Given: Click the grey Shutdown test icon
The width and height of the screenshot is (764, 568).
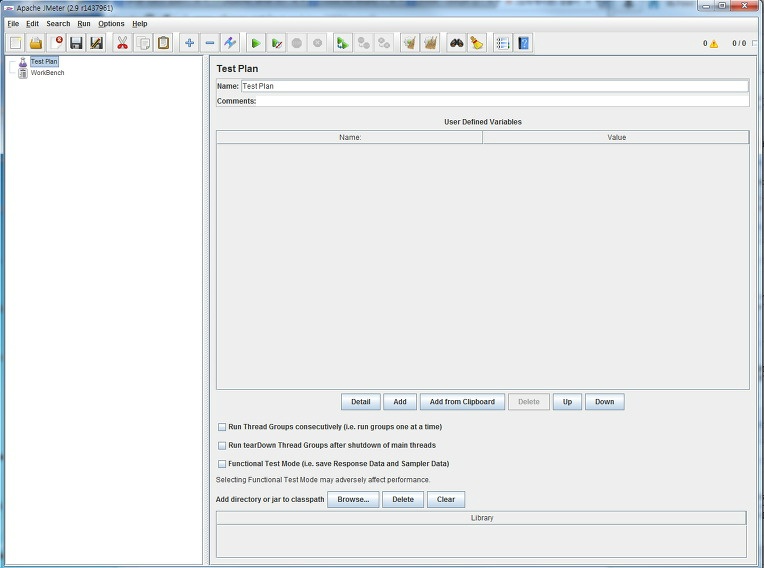Looking at the screenshot, I should (x=317, y=43).
